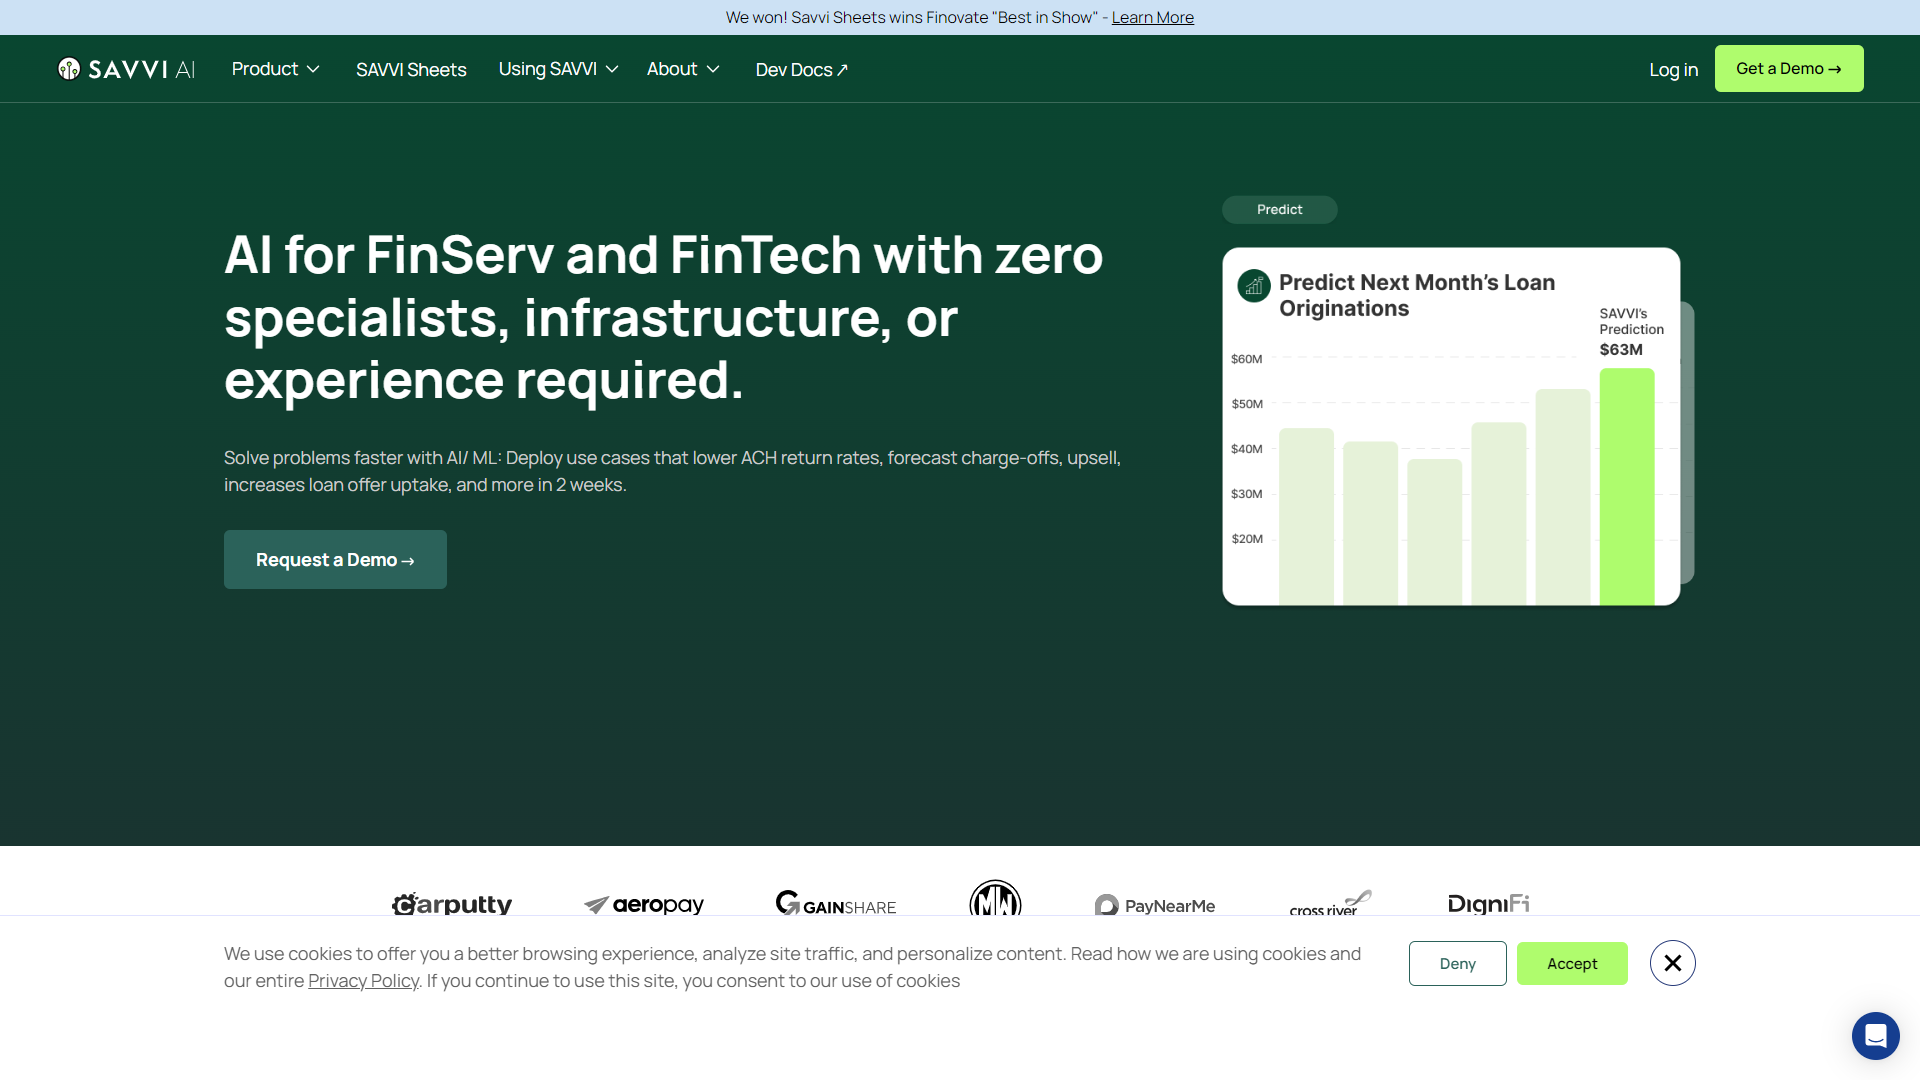The image size is (1920, 1080).
Task: Click the Carputty partner logo
Action: (x=451, y=905)
